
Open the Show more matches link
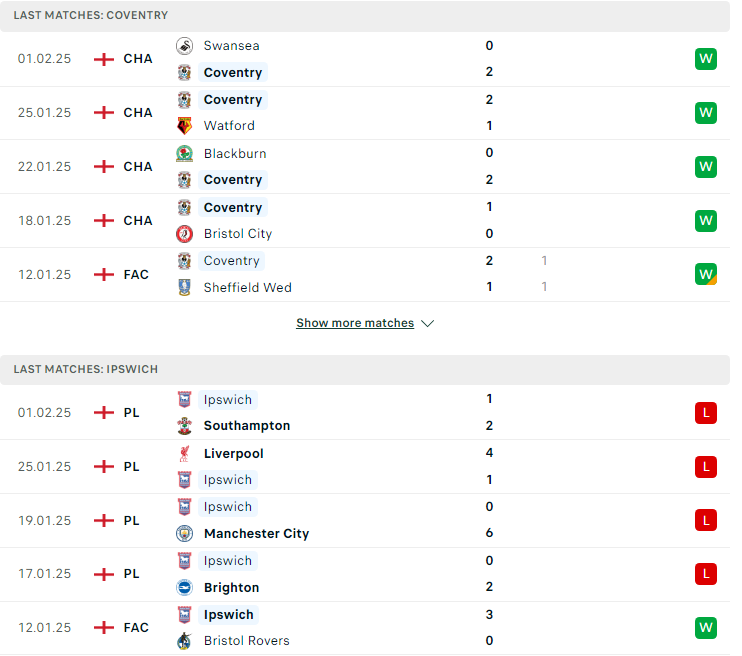(355, 323)
